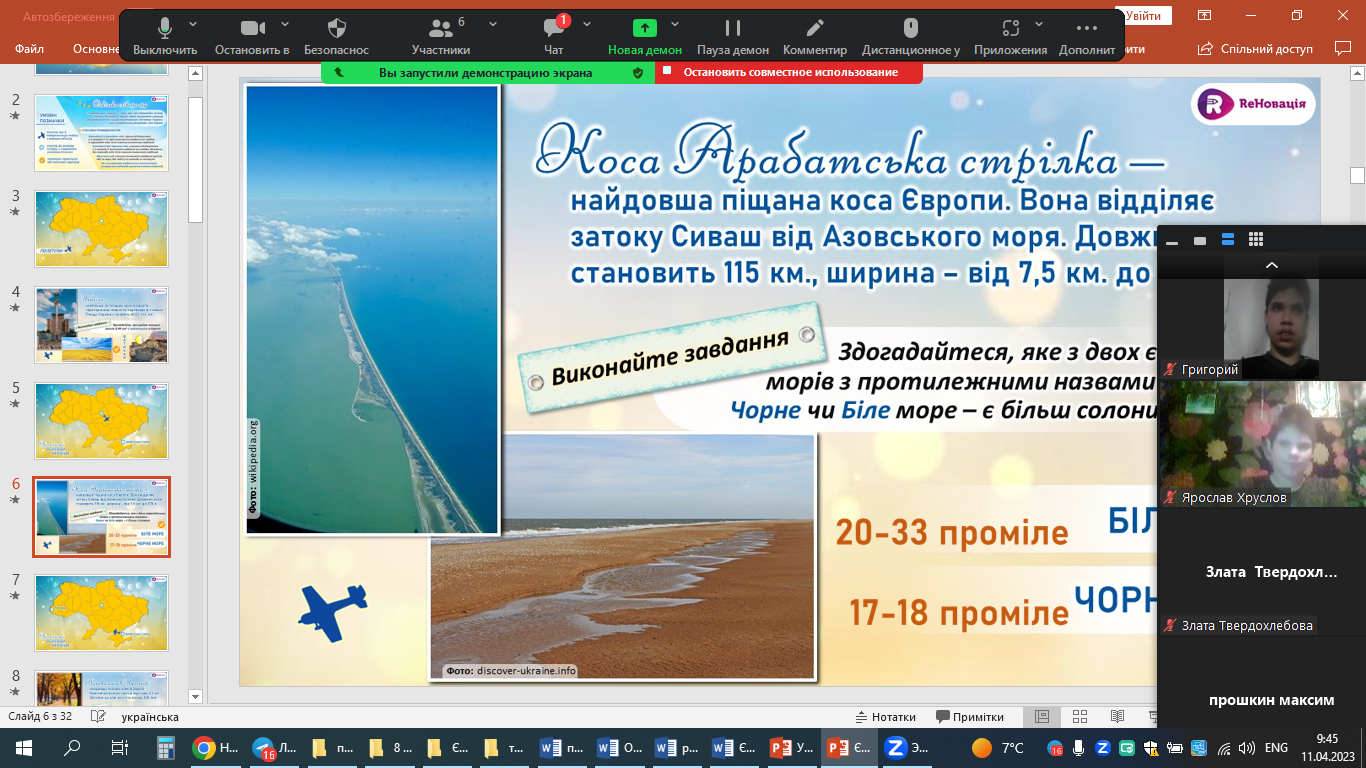Screen dimensions: 1366x768
Task: Expand chevron beside the Чат button
Action: point(587,24)
